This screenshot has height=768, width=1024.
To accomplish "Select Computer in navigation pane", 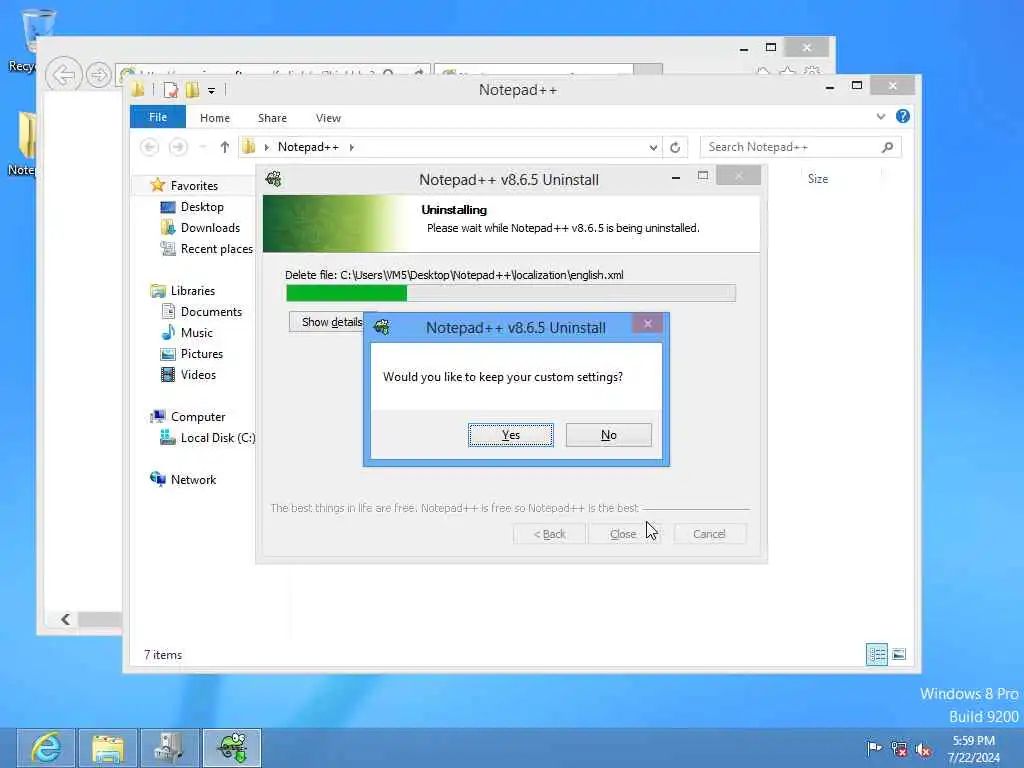I will pos(198,417).
